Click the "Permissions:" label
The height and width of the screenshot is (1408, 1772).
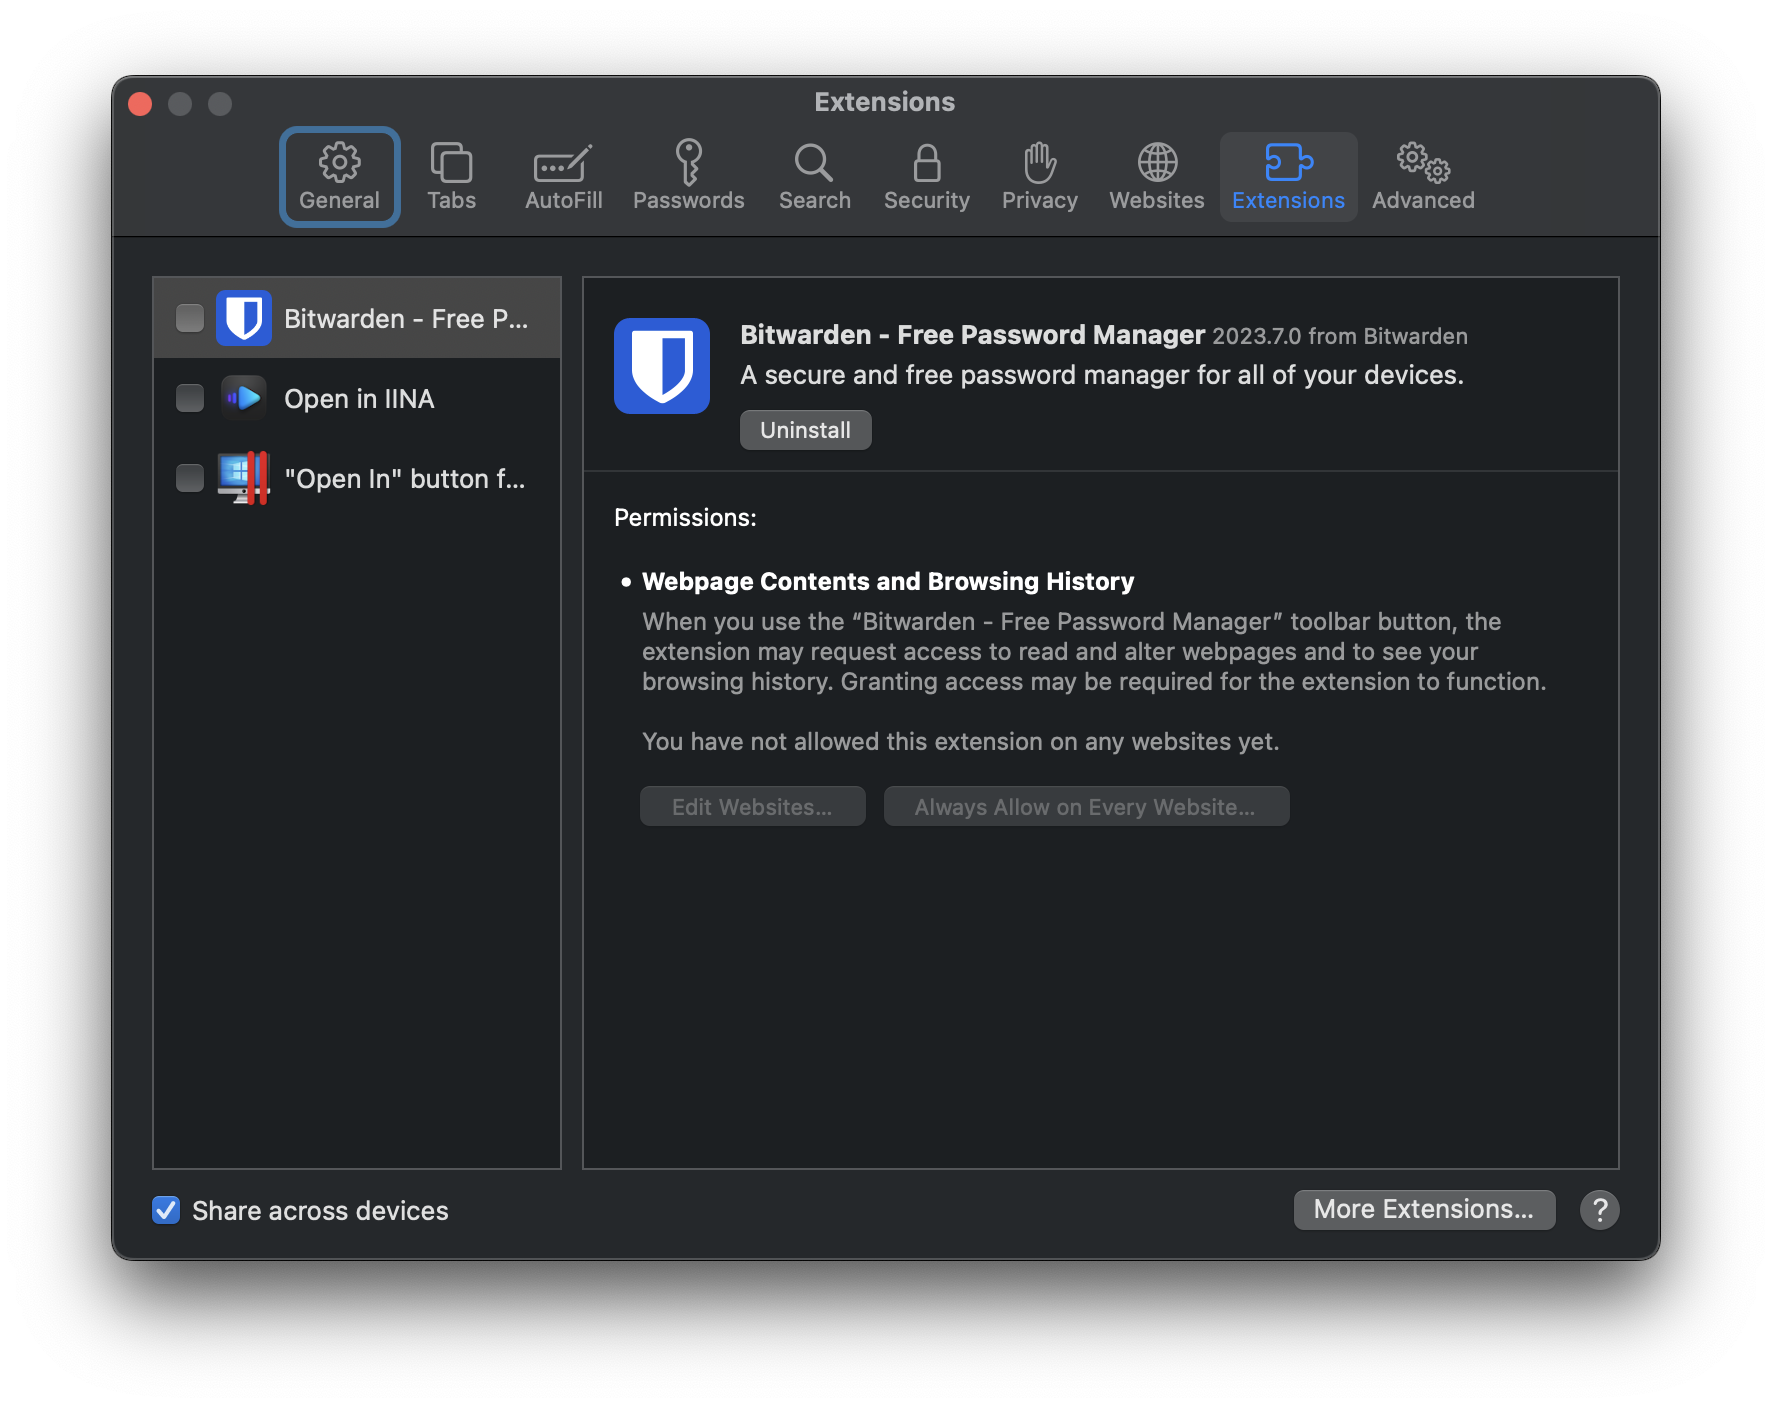point(685,518)
